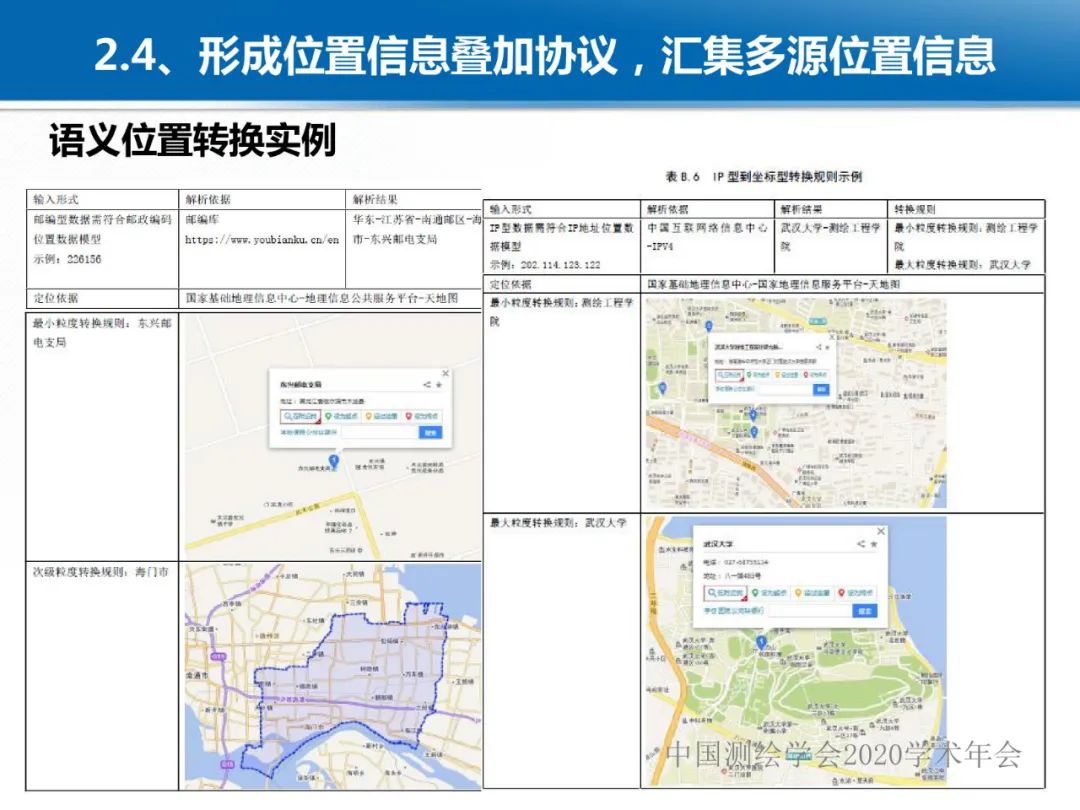Toggle the favorite star in the 测绘工程学院 popup
Viewport: 1080px width, 810px height.
tap(827, 345)
